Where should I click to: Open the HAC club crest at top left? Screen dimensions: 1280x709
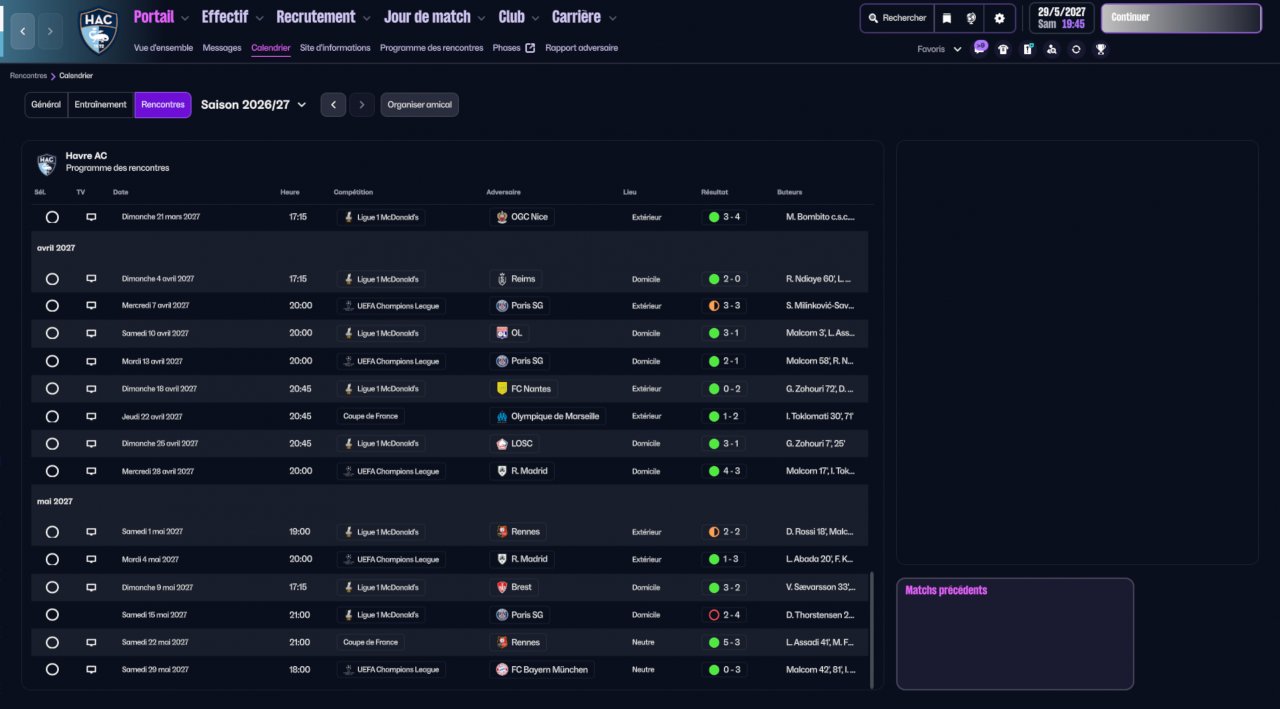[x=98, y=31]
